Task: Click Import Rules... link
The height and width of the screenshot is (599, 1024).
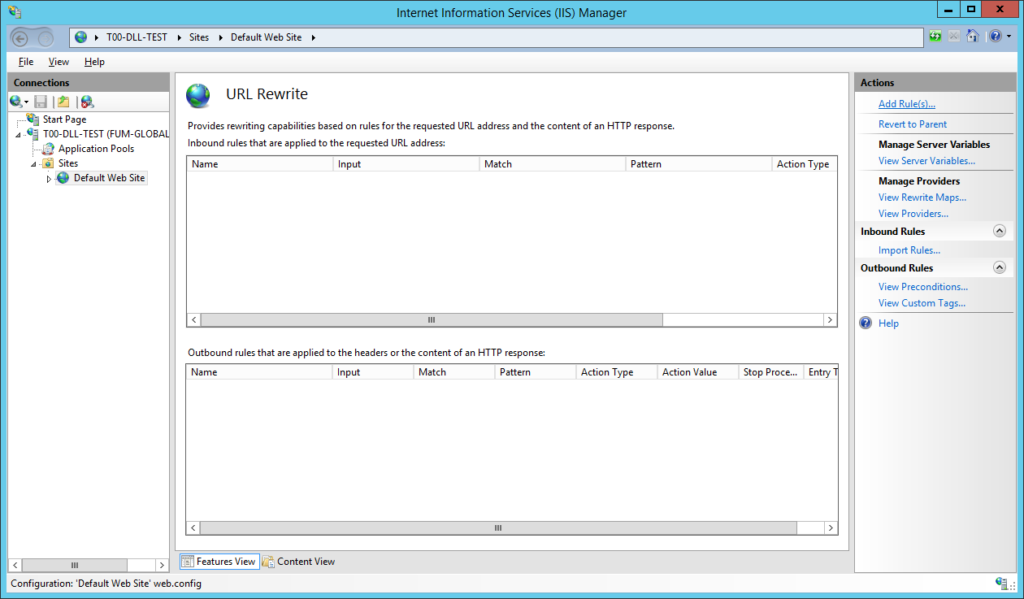Action: [x=909, y=250]
